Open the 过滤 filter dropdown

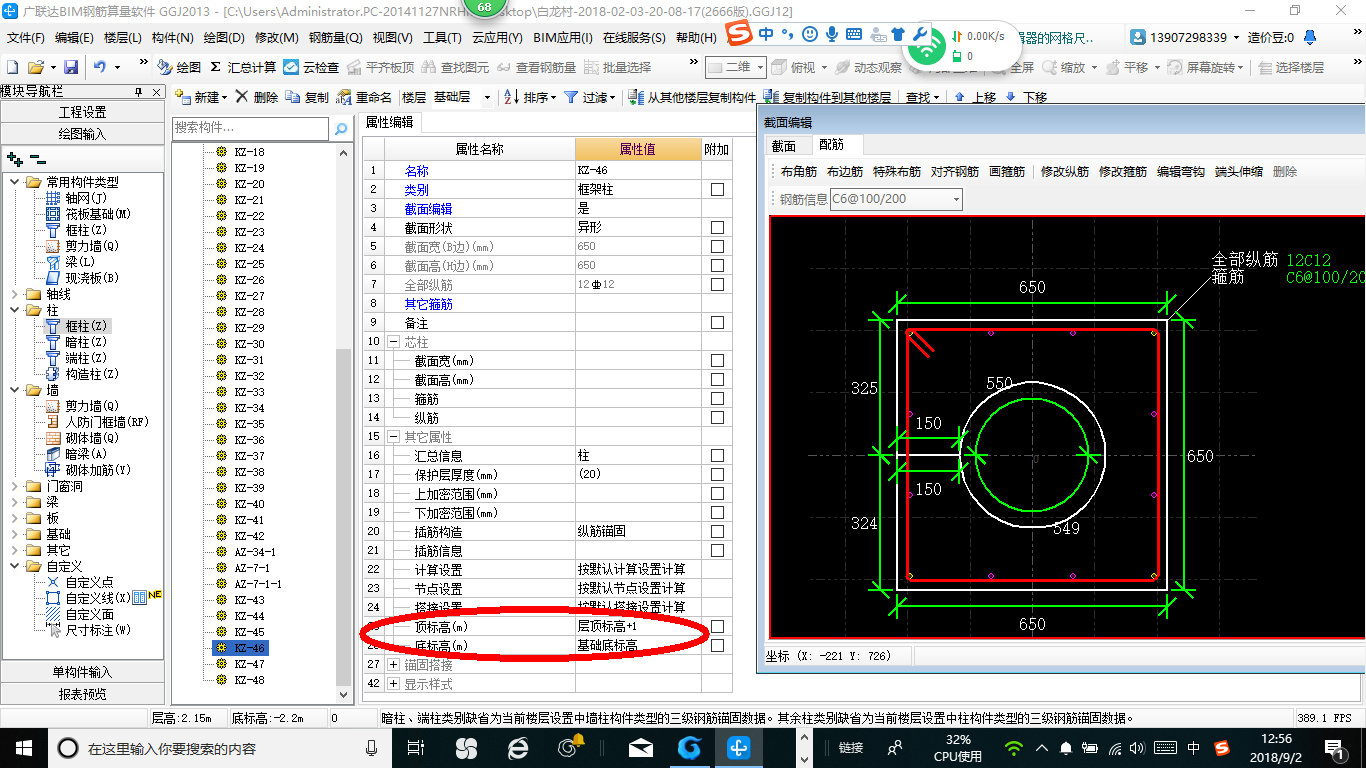coord(614,97)
